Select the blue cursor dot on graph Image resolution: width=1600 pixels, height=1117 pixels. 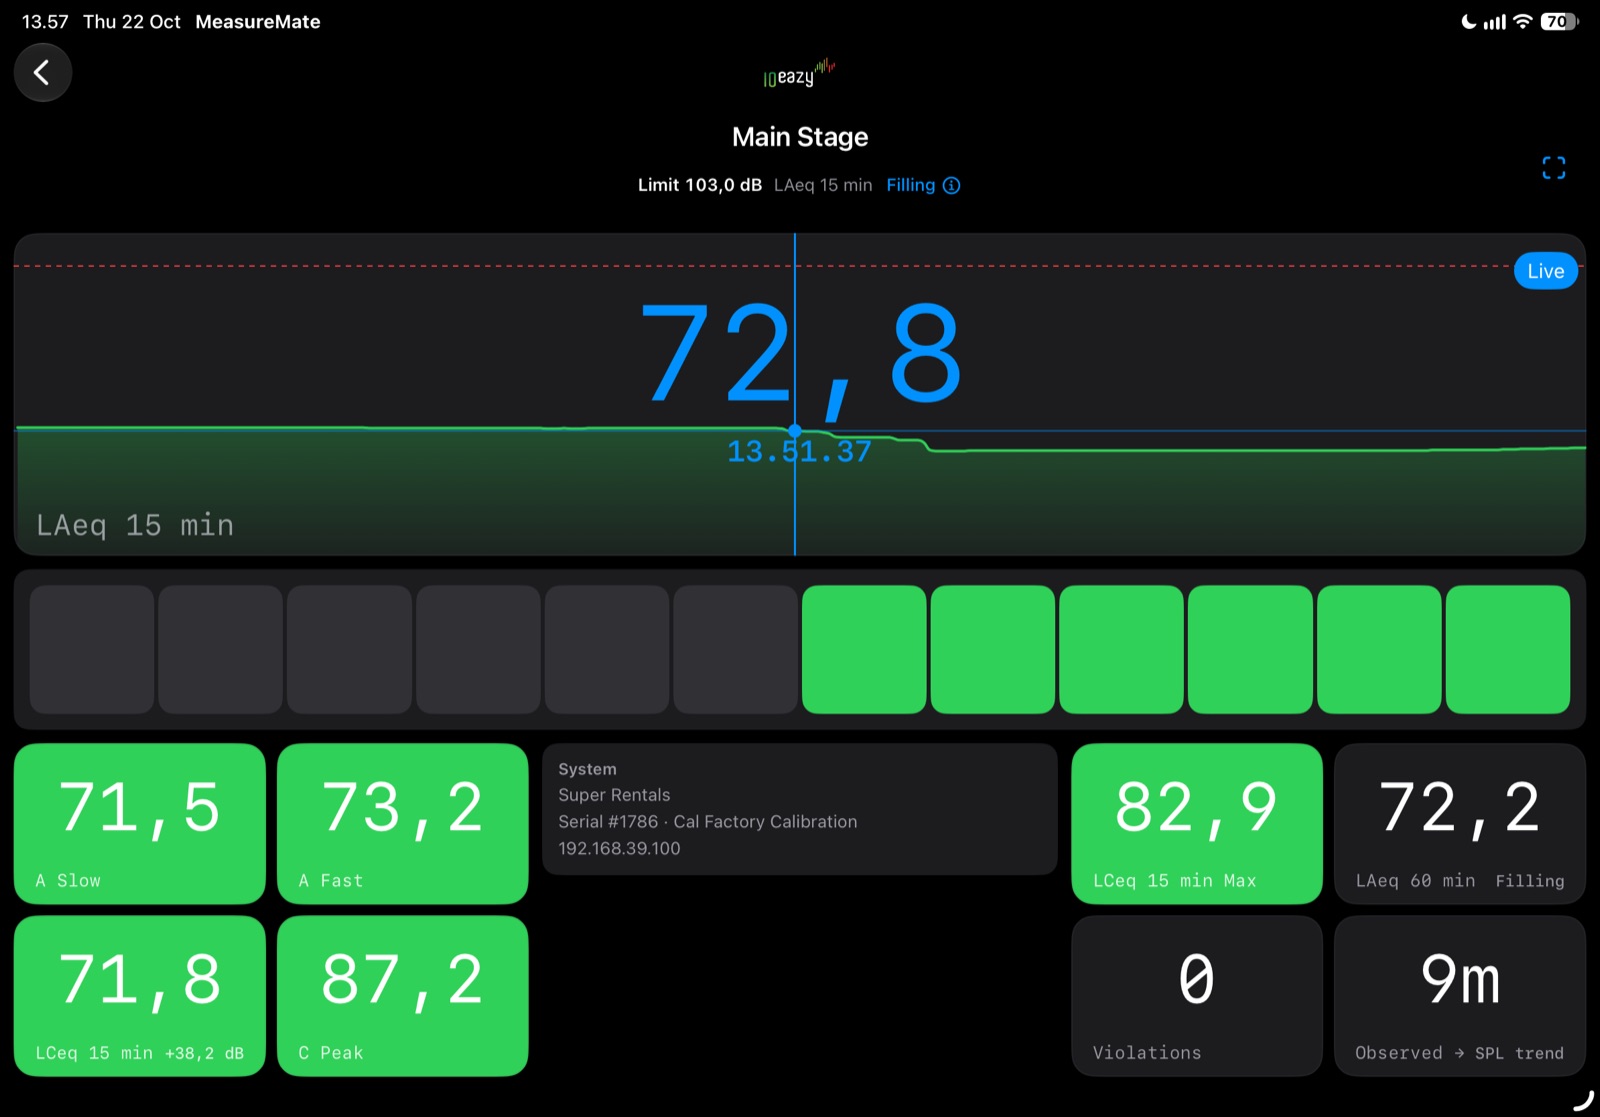[x=795, y=431]
